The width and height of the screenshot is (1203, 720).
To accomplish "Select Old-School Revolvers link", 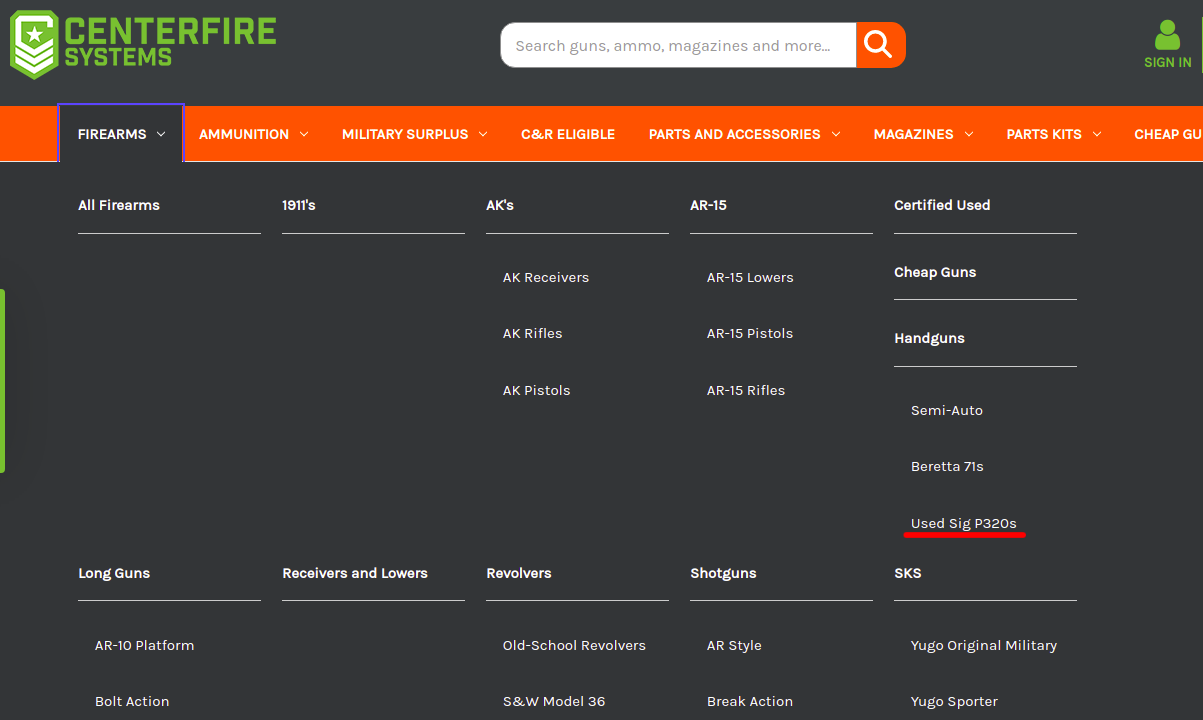I will 574,645.
